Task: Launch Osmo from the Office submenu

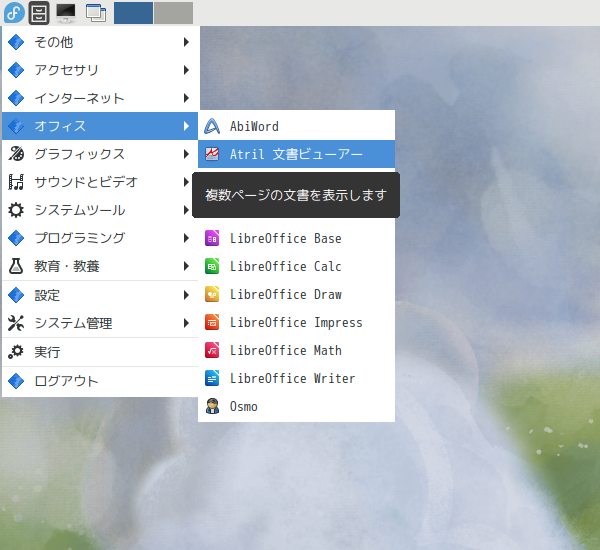Action: click(x=297, y=406)
